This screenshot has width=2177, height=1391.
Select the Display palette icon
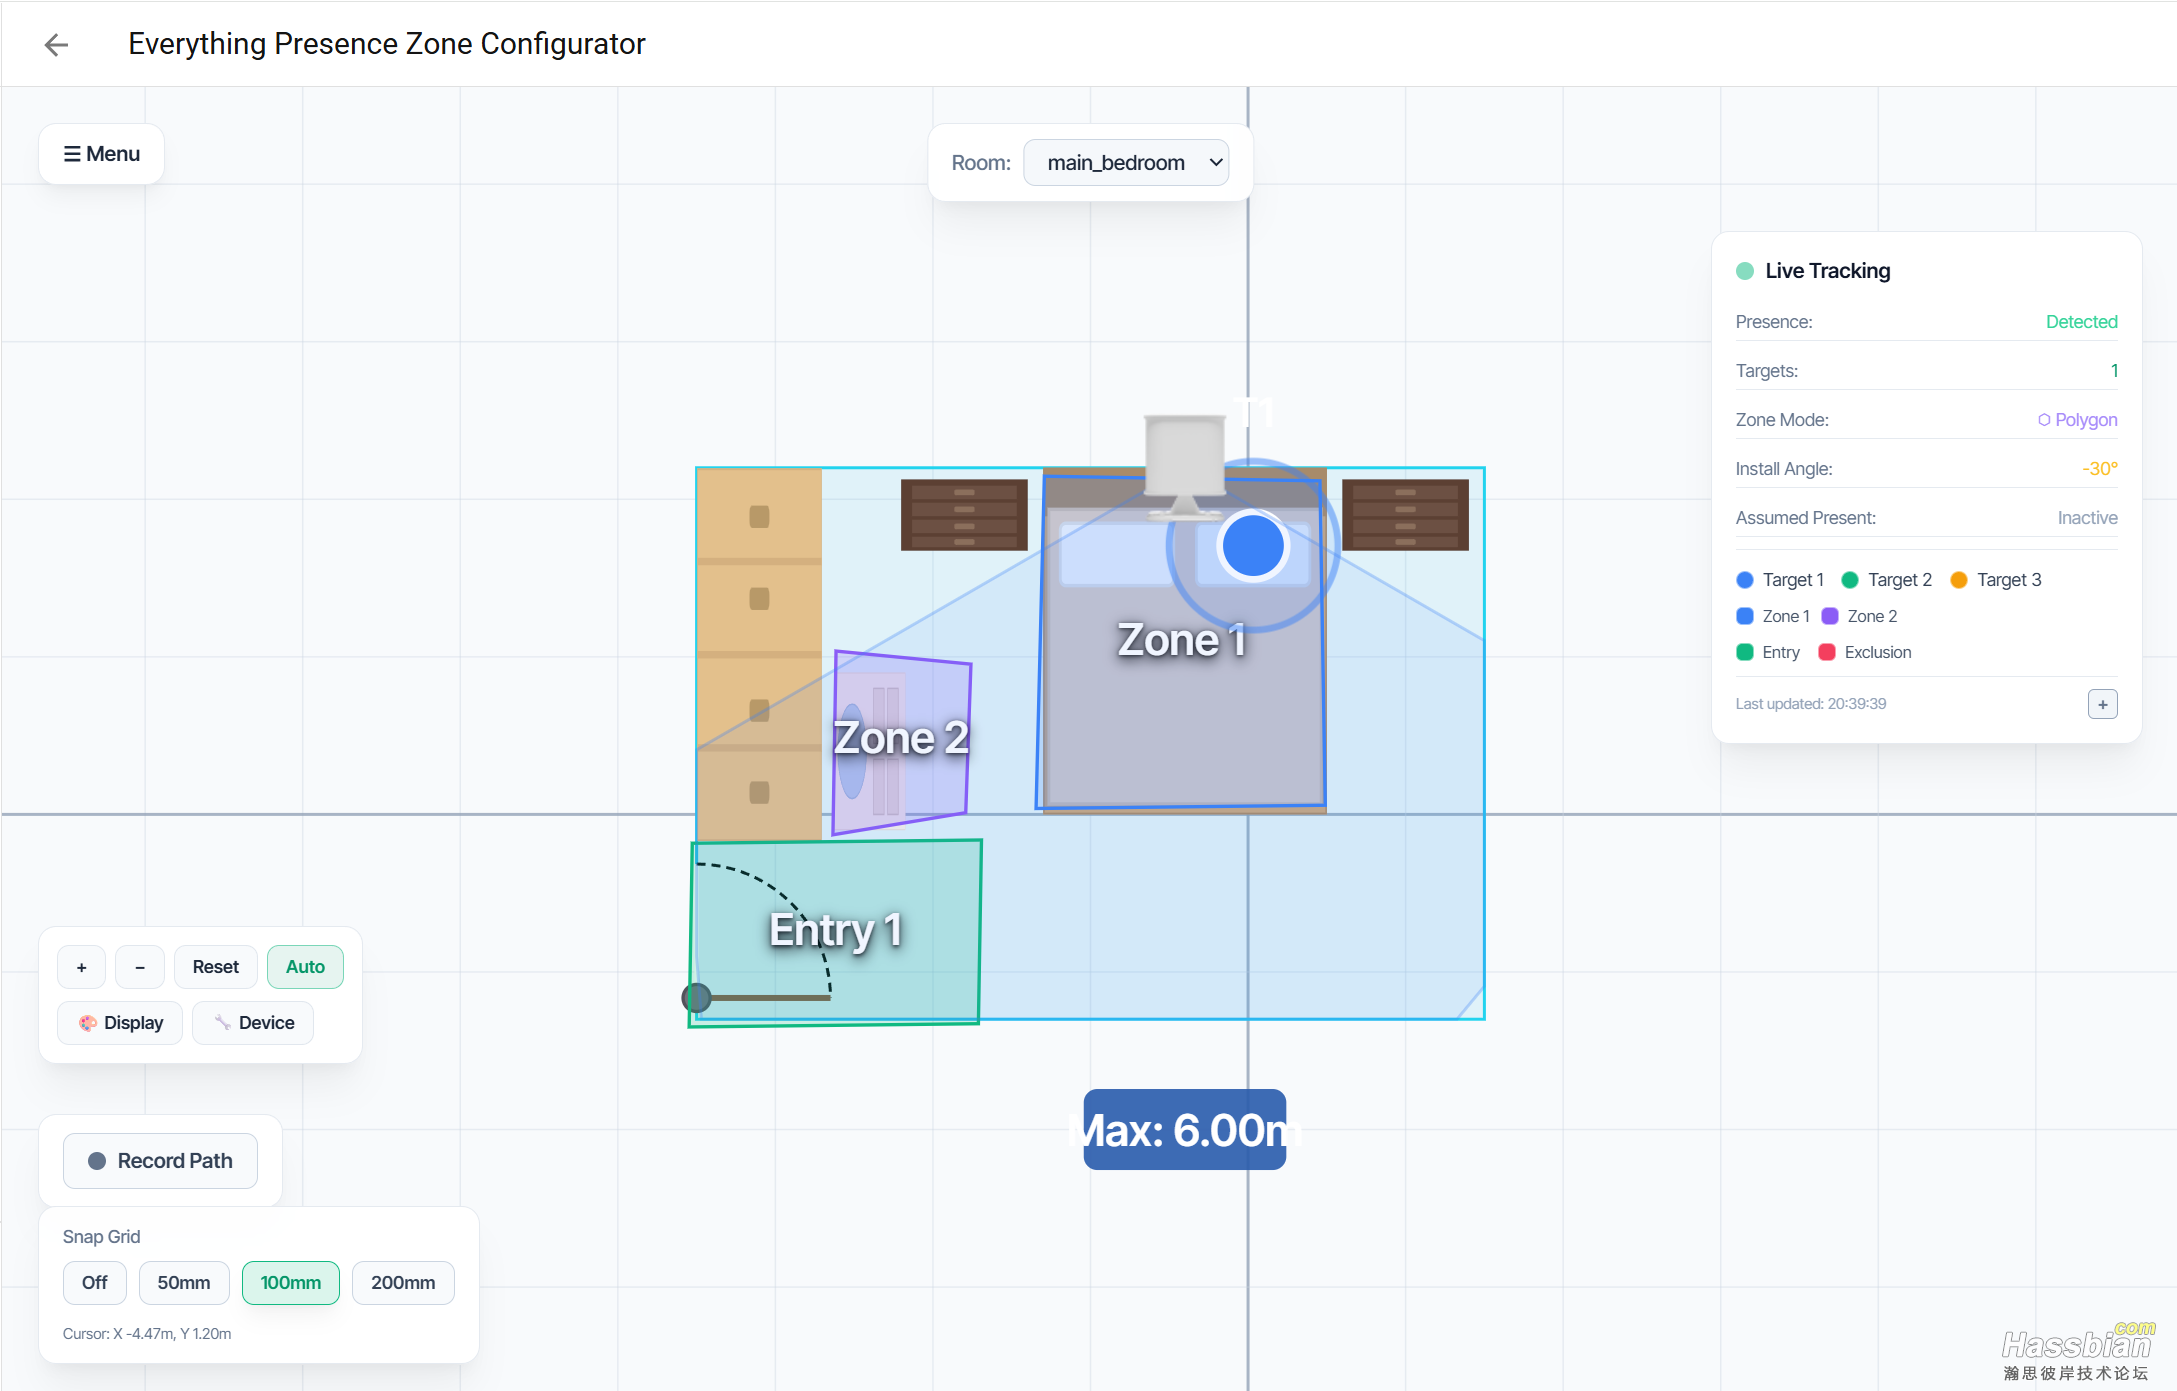tap(88, 1022)
